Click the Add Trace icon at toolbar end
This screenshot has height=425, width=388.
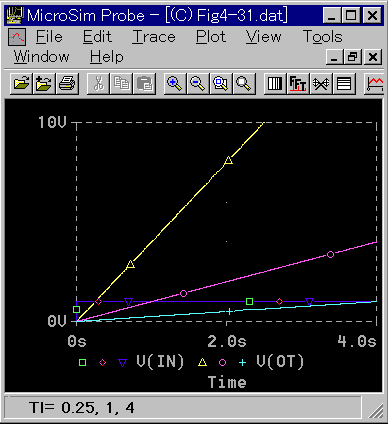pyautogui.click(x=375, y=84)
